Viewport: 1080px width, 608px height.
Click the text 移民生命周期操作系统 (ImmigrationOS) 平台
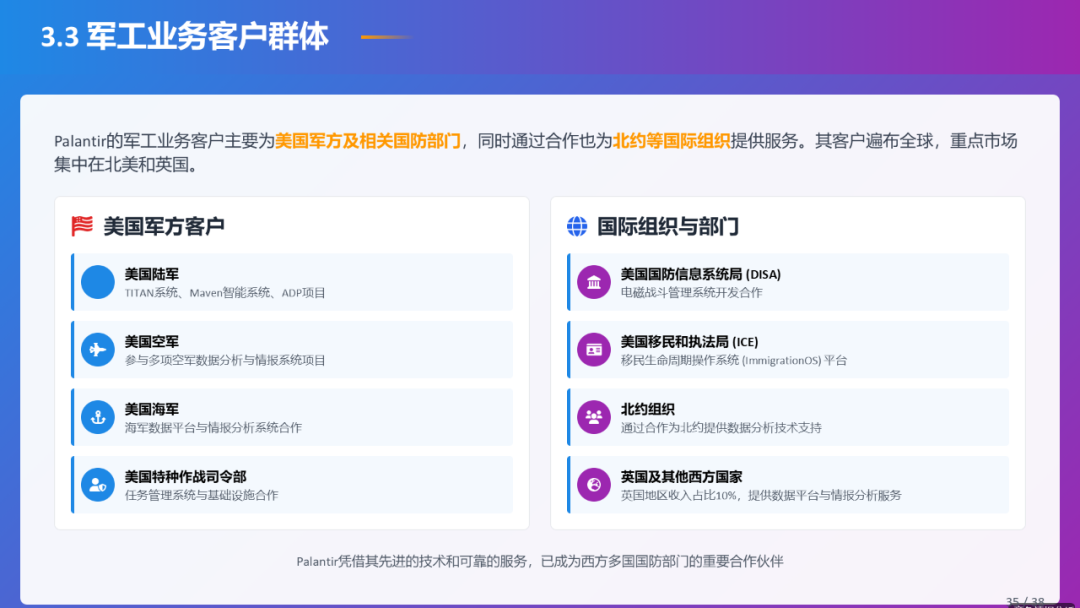click(x=734, y=360)
